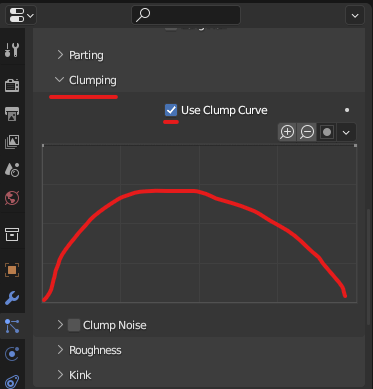Open the Scene properties tab
The image size is (373, 389).
[12, 170]
